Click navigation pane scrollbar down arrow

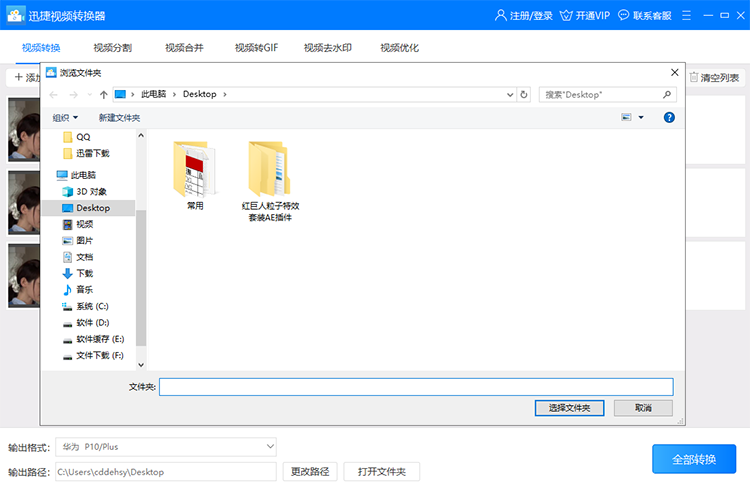coord(141,365)
